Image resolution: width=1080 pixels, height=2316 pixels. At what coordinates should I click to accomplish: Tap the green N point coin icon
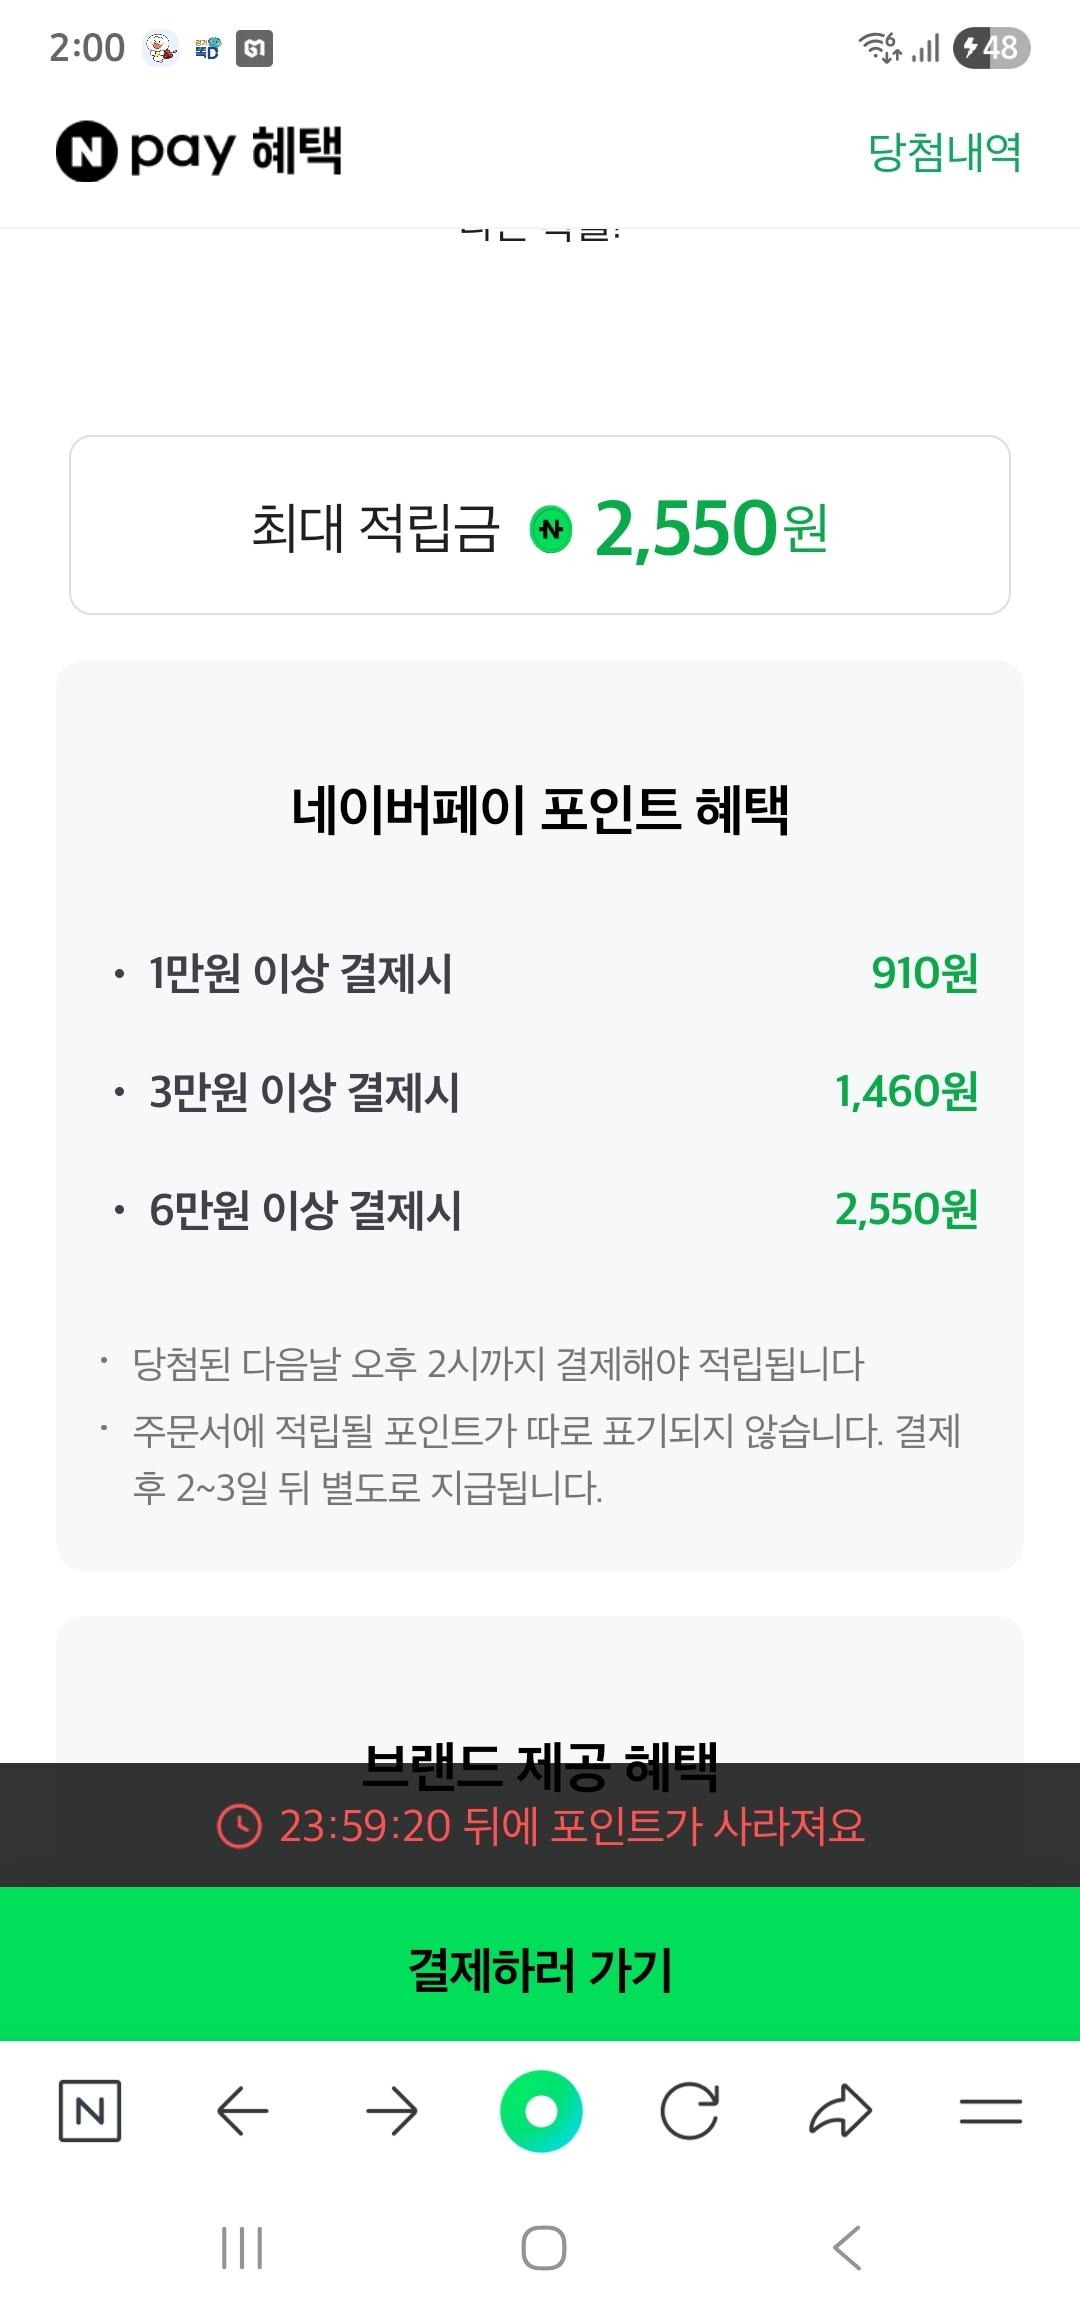coord(551,529)
